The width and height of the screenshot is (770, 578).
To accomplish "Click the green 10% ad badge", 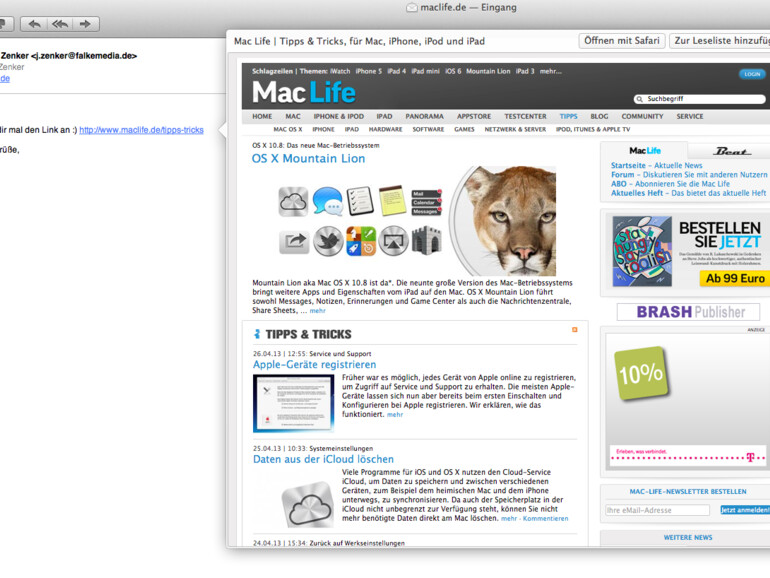I will pyautogui.click(x=641, y=374).
